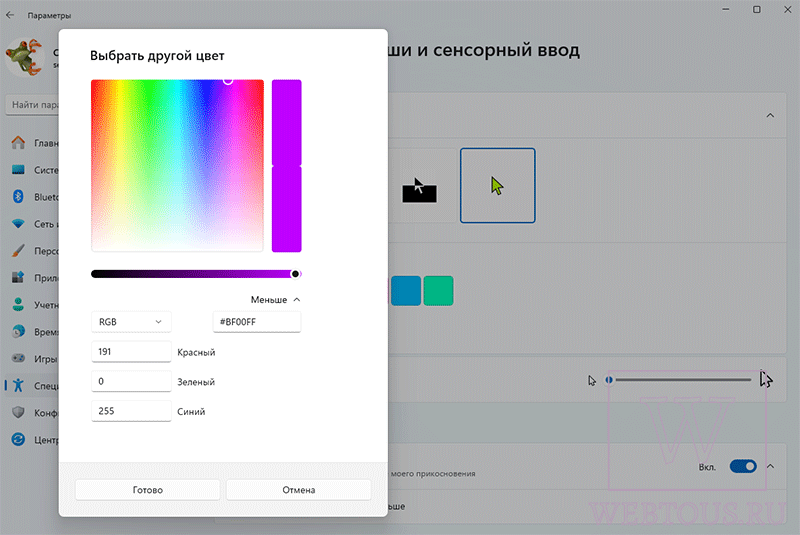Toggle the Вкл. touch indicator switch
Viewport: 800px width, 535px height.
(743, 466)
